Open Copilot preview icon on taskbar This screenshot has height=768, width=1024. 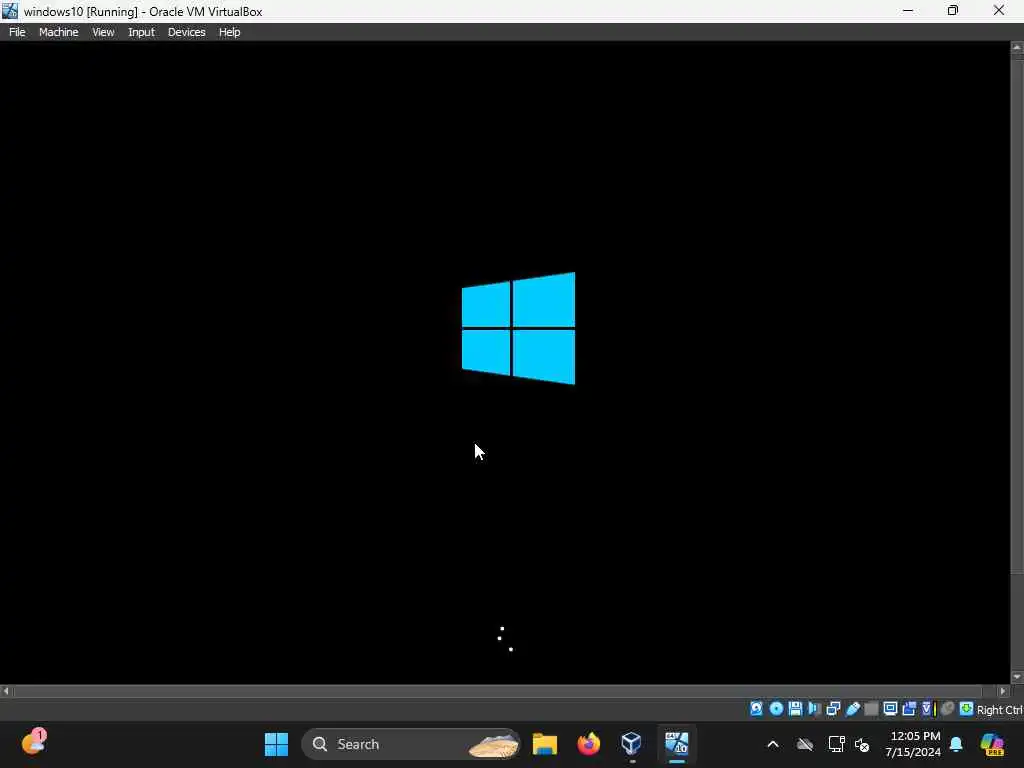(992, 744)
